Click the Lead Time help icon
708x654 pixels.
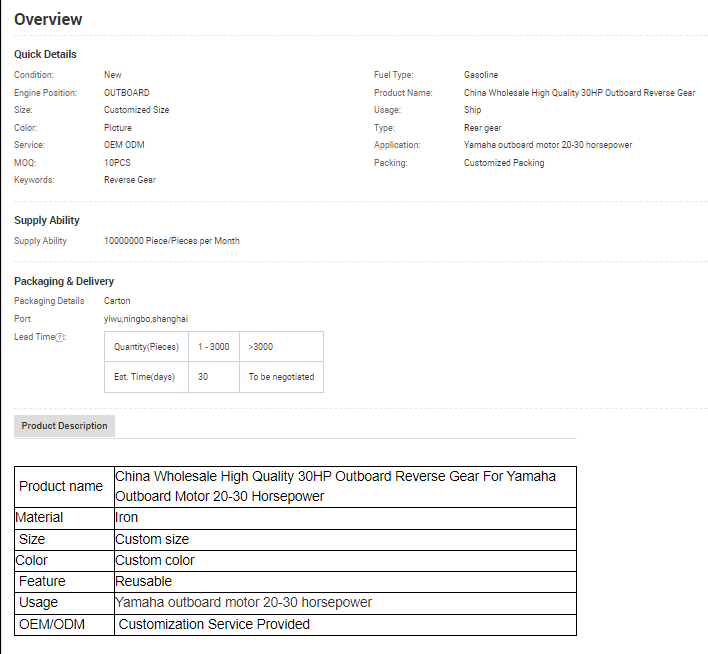(x=60, y=337)
